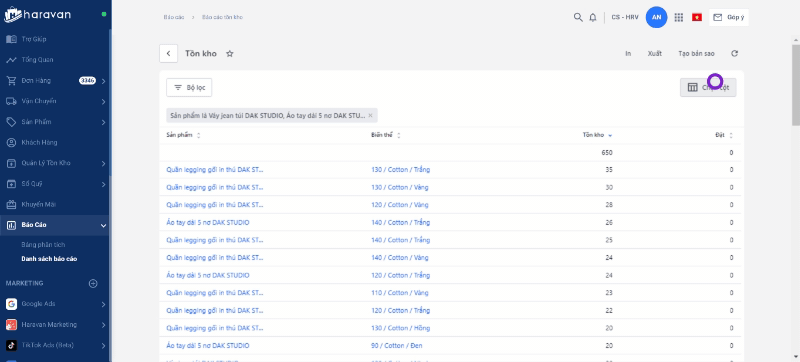This screenshot has height=362, width=800.
Task: Change language via Vietnam flag
Action: point(696,17)
